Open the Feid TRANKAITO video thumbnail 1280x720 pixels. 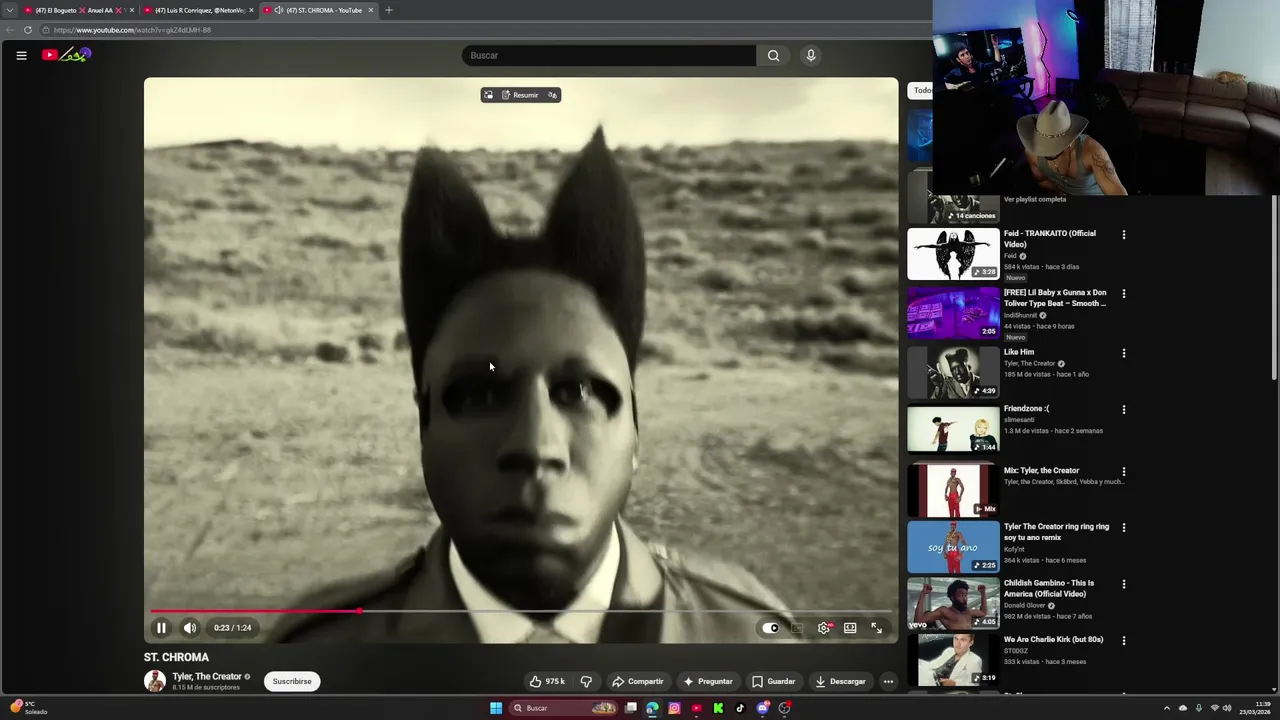click(953, 254)
